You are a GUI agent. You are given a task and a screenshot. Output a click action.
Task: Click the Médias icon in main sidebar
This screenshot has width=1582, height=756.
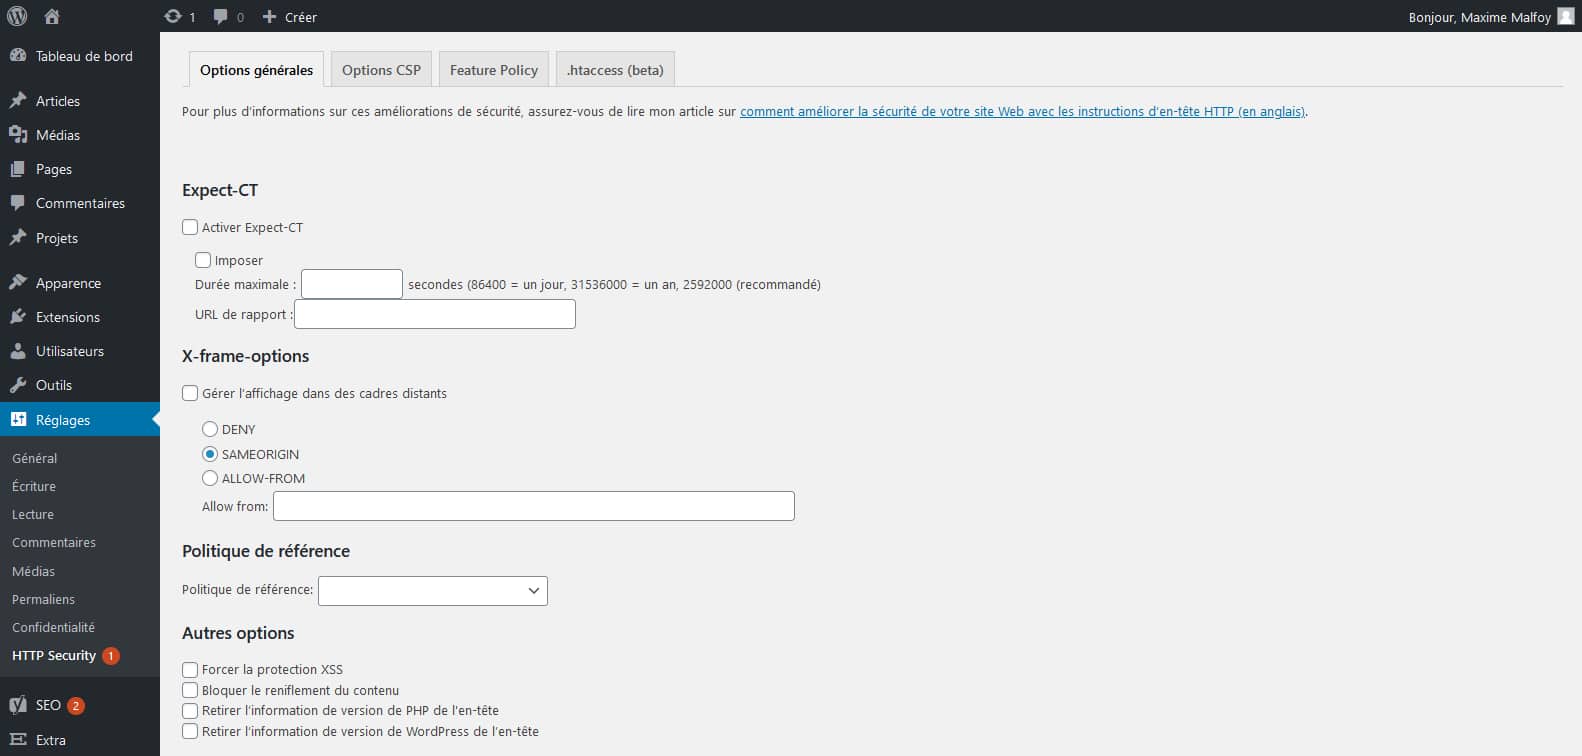[18, 135]
